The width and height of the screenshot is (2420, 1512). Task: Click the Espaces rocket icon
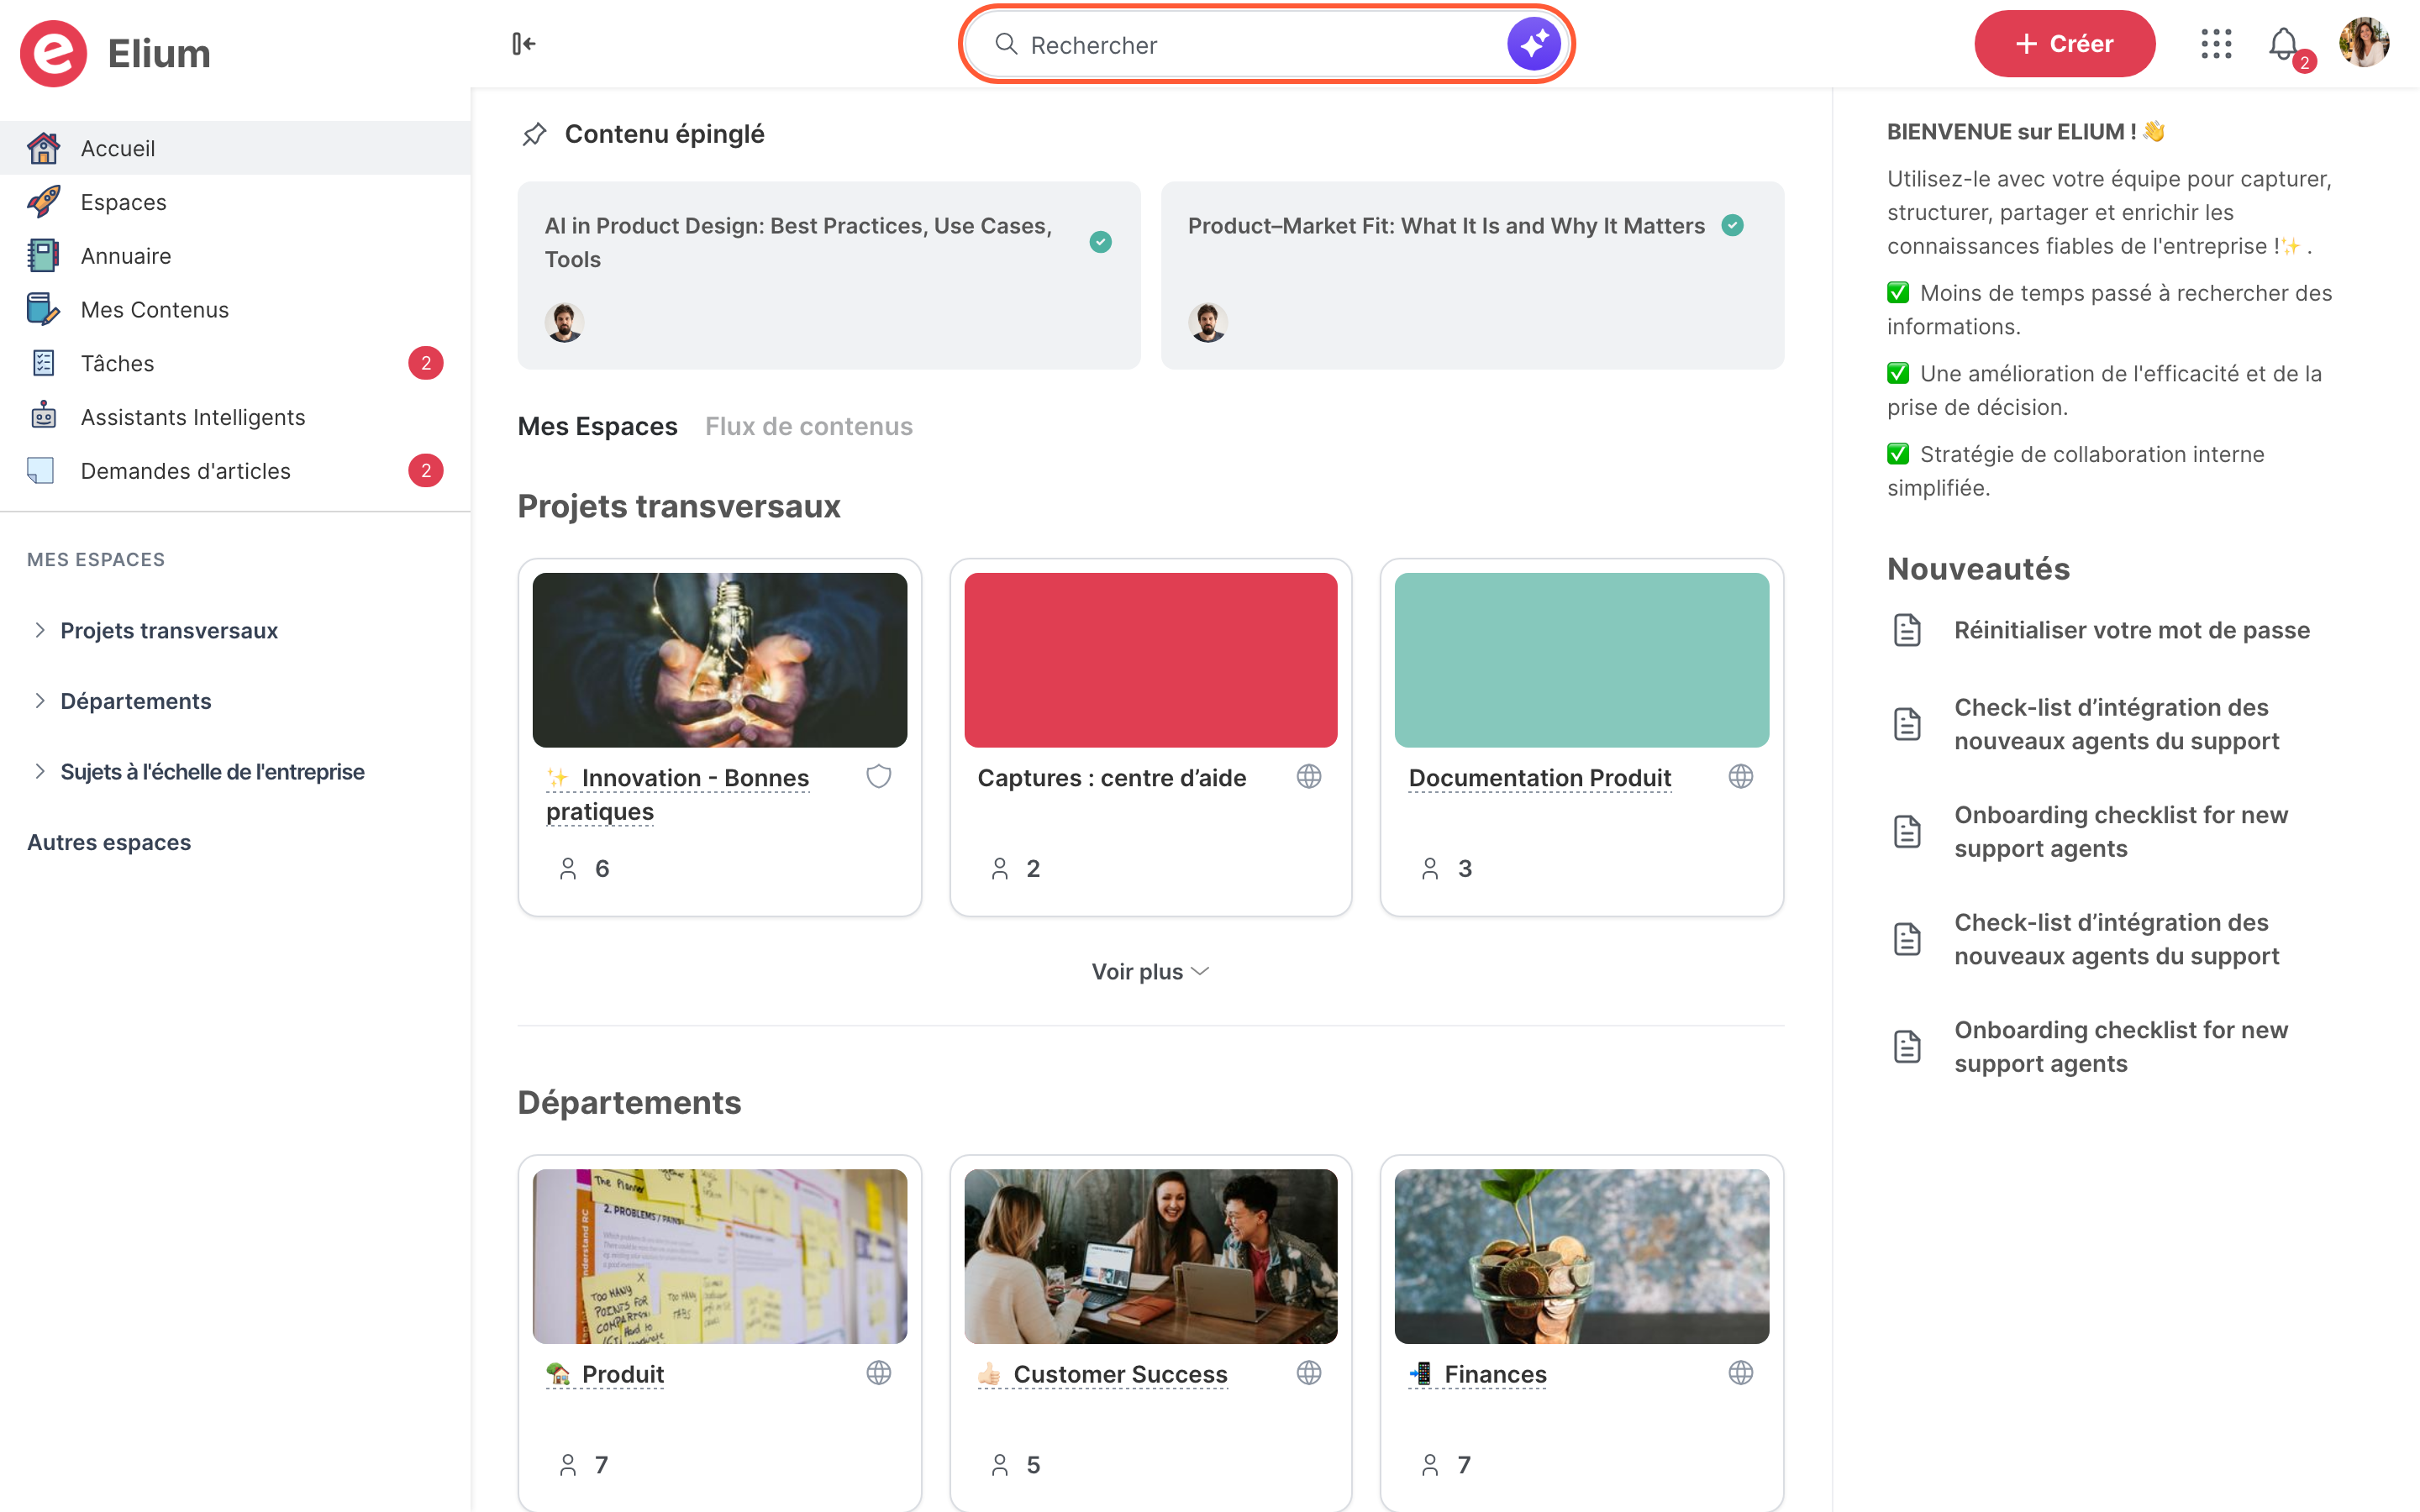[43, 202]
